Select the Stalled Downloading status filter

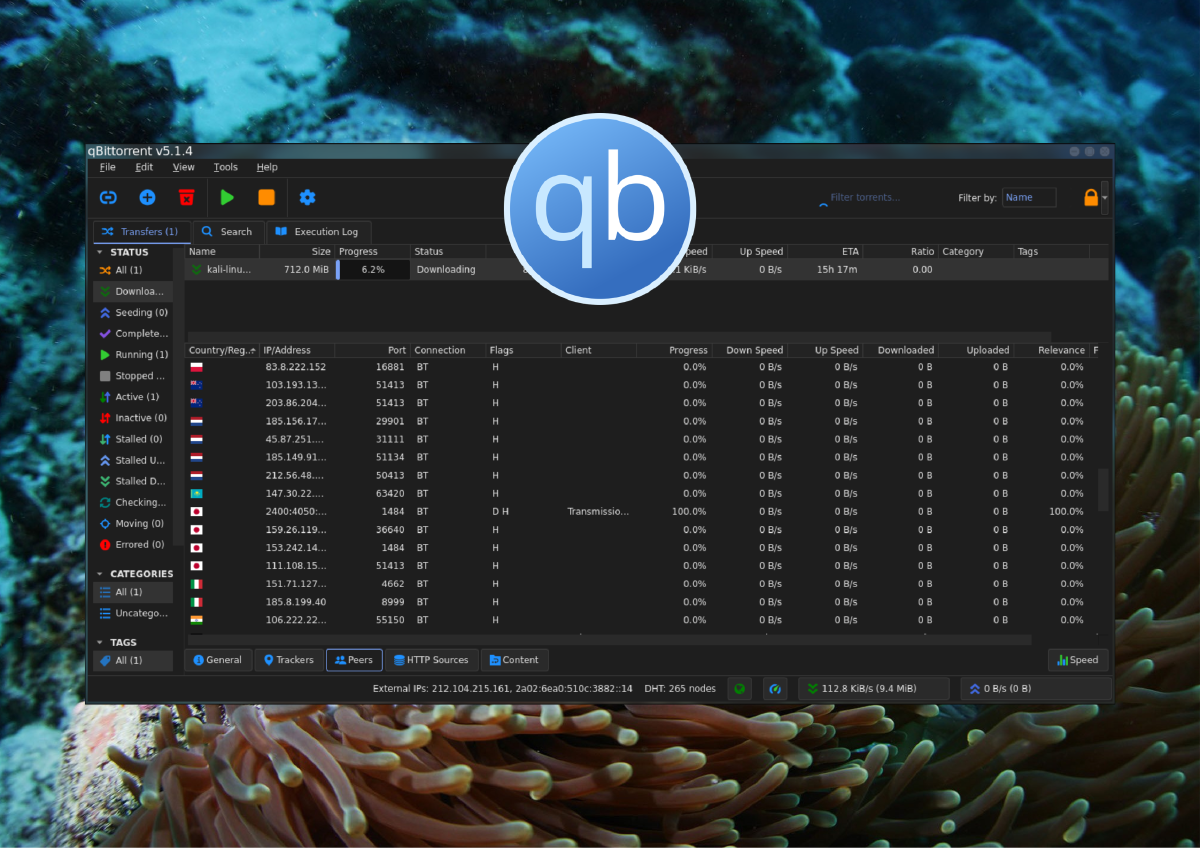pos(133,481)
